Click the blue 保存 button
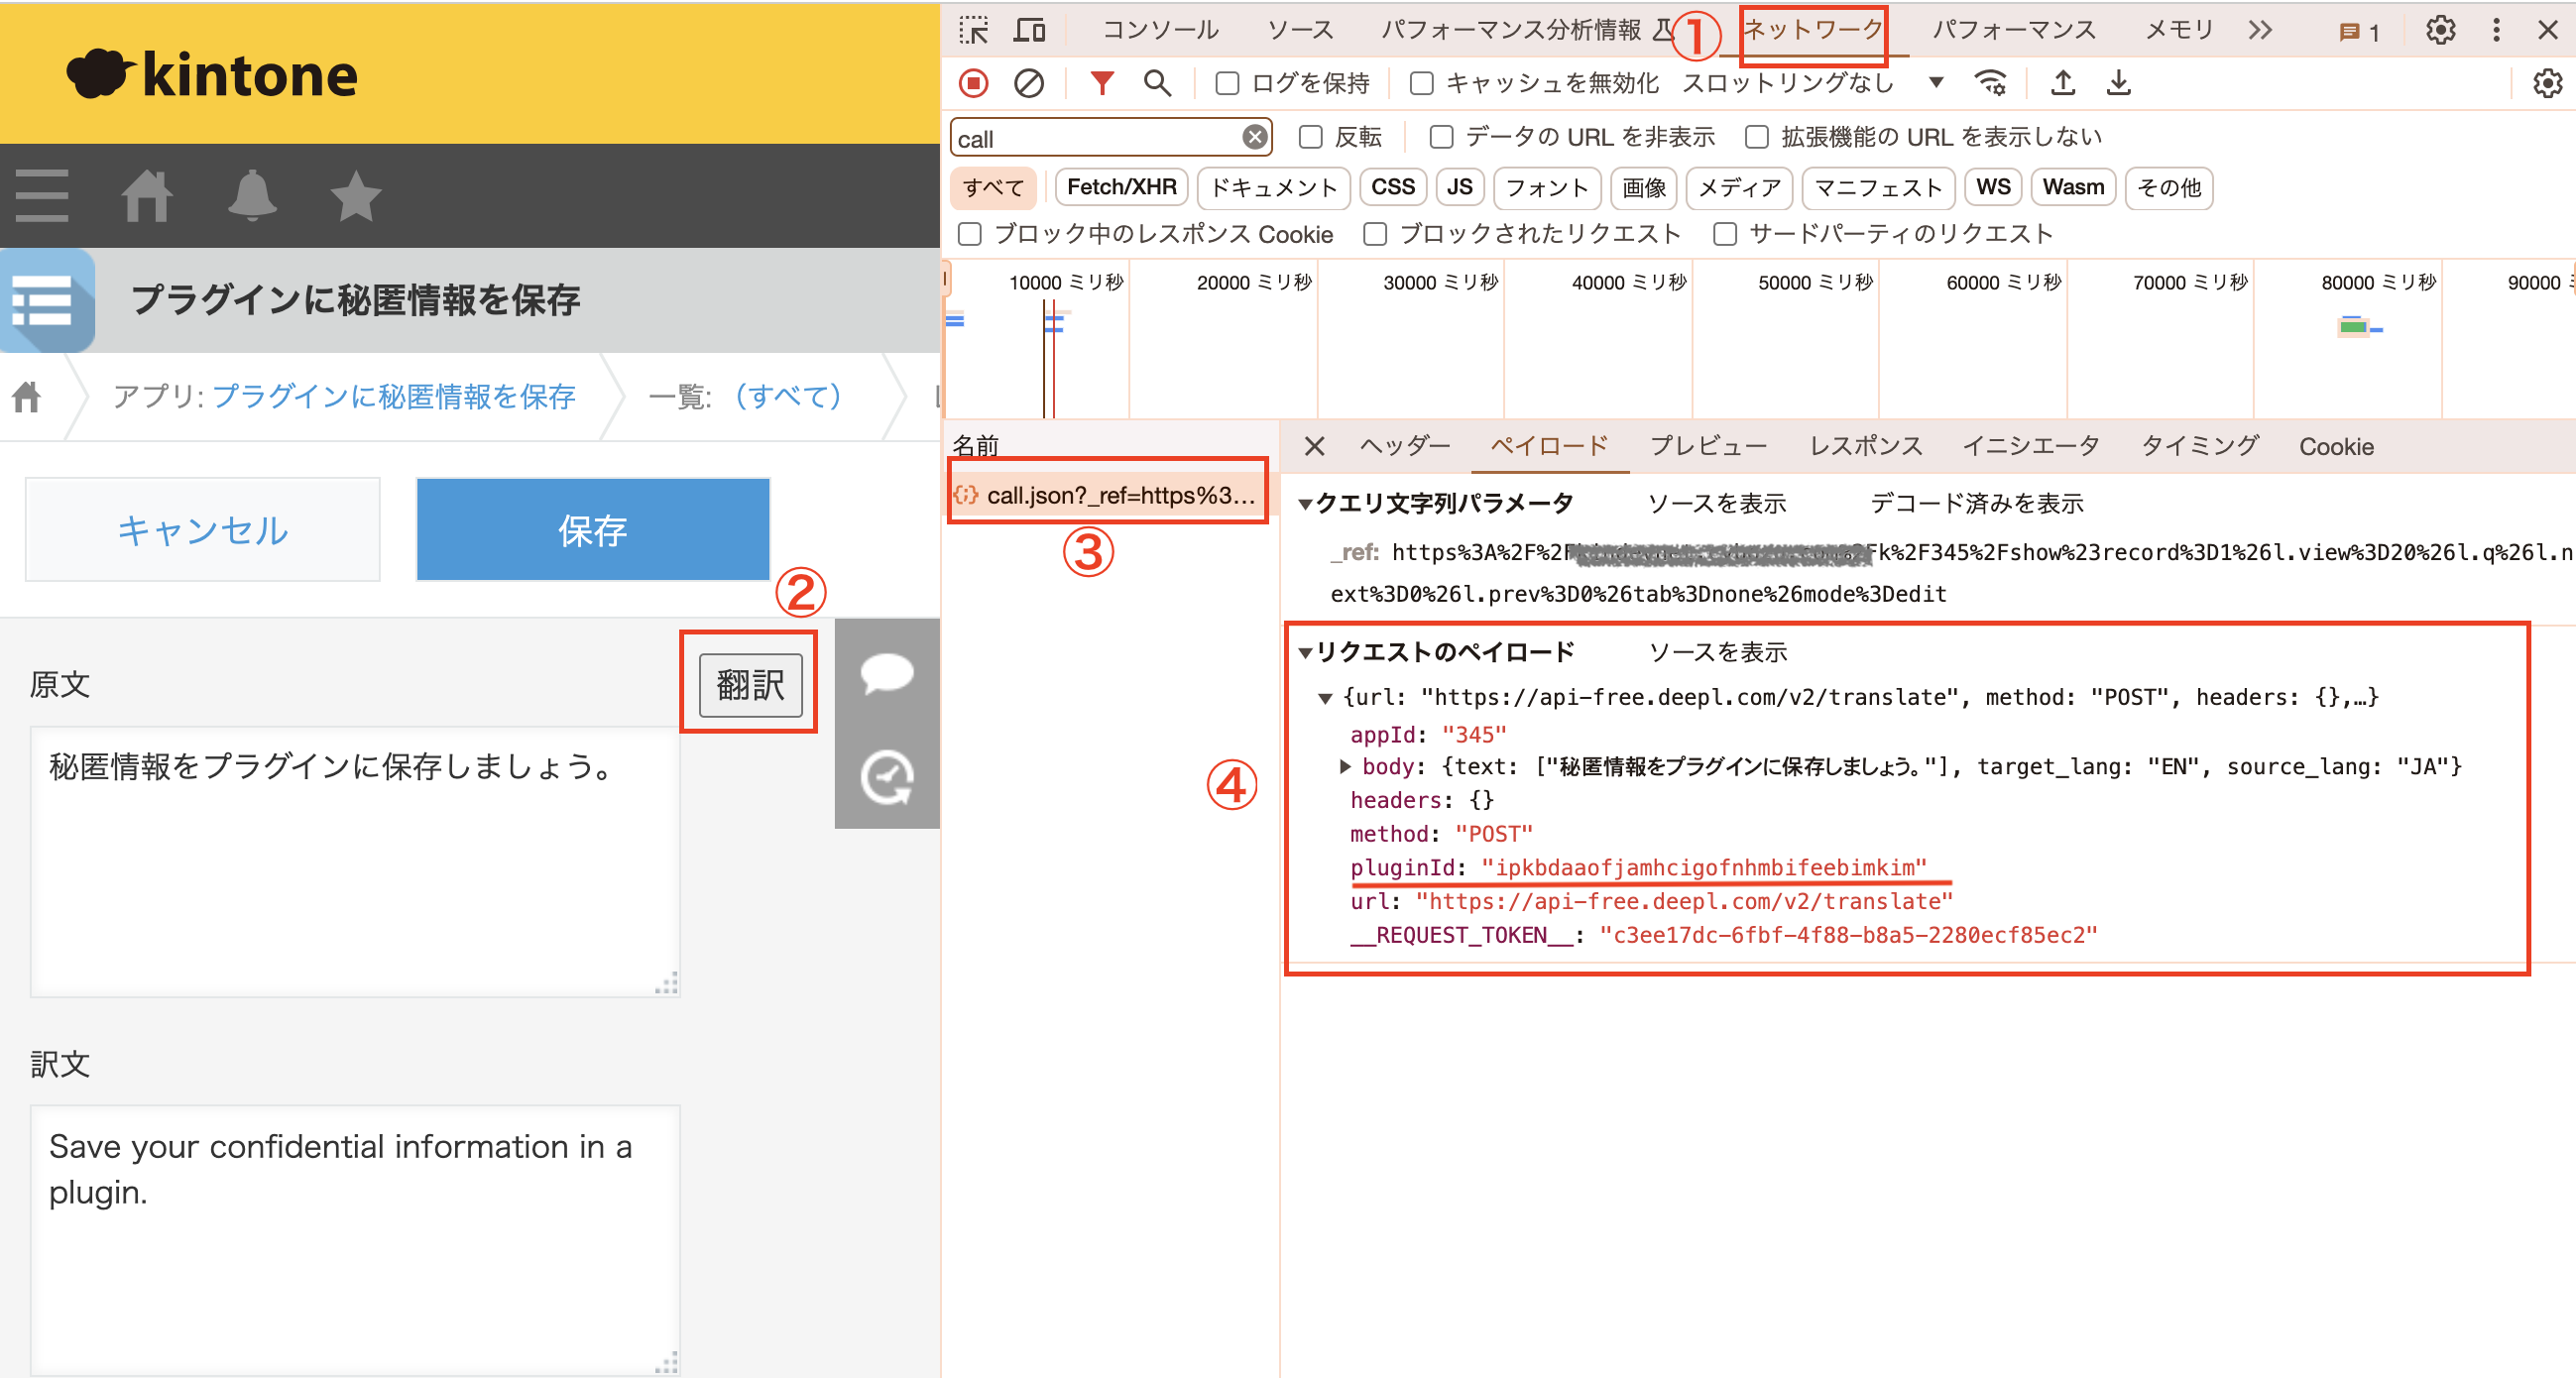Image resolution: width=2576 pixels, height=1378 pixels. coord(593,530)
